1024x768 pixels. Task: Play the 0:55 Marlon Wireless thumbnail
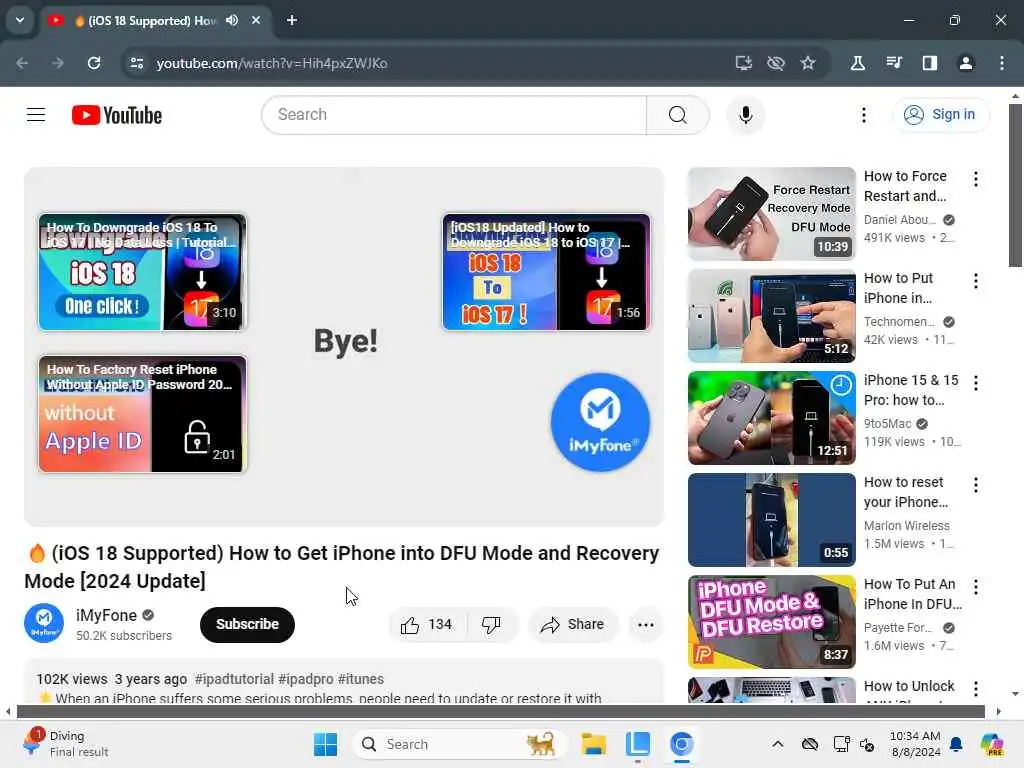pos(771,519)
